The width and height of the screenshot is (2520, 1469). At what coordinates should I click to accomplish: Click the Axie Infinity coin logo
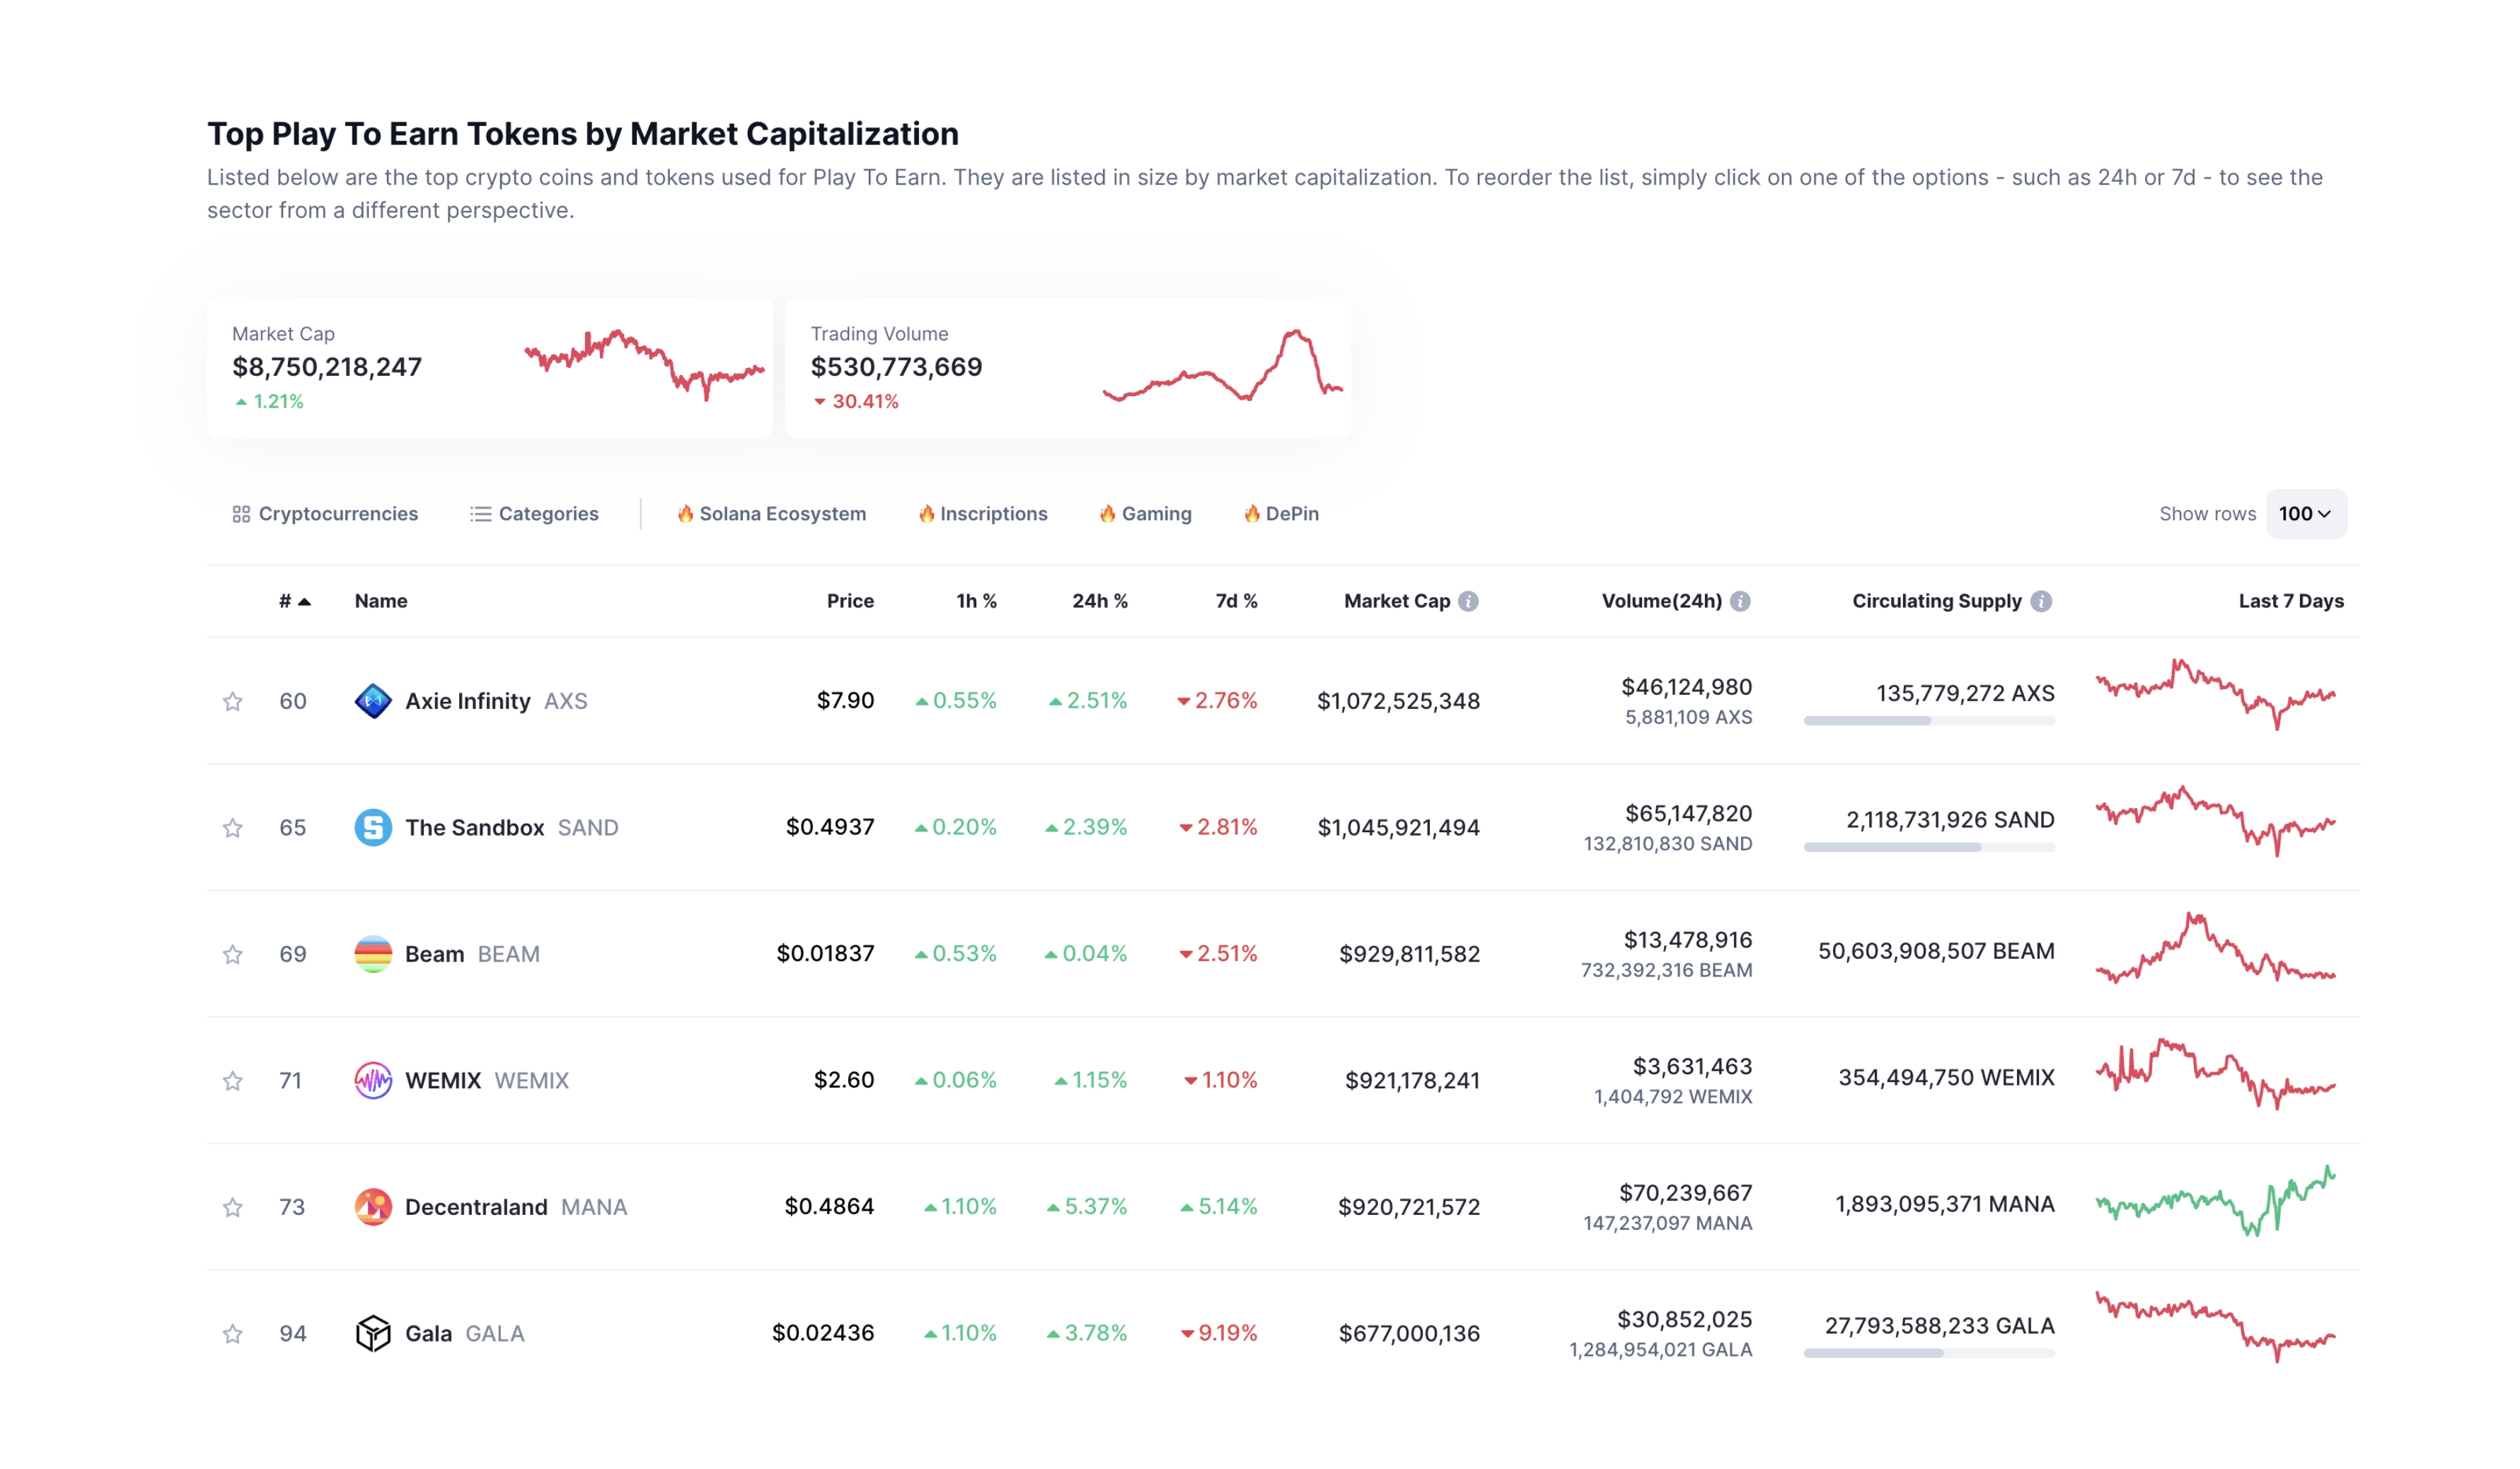point(373,701)
